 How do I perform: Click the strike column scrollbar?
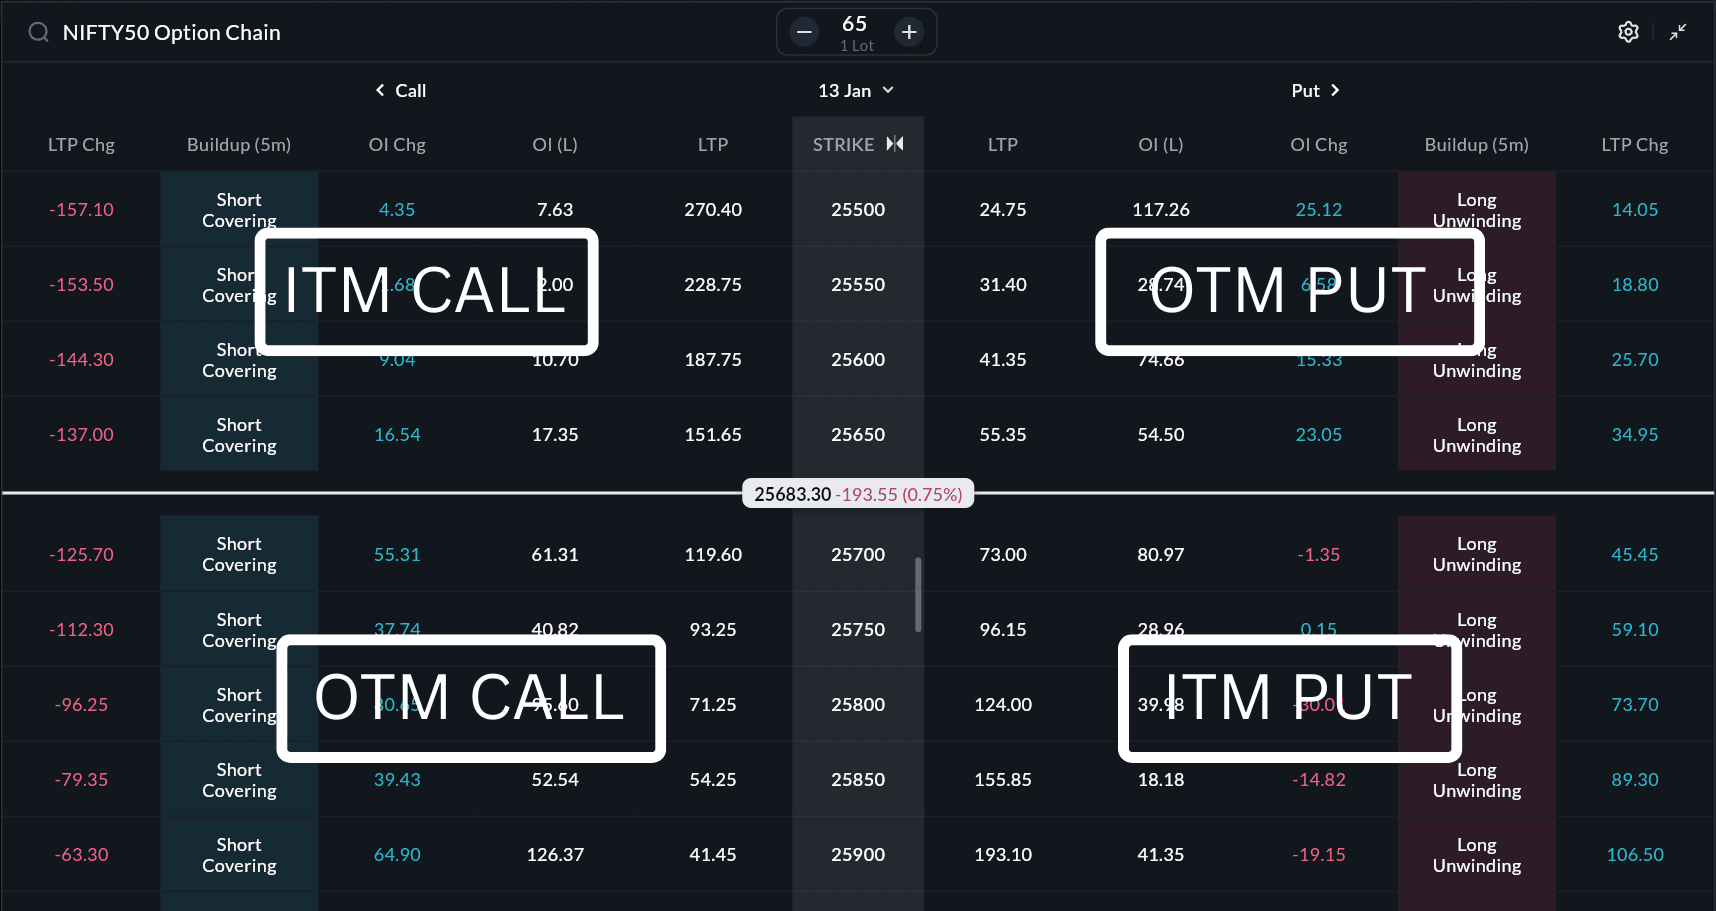[917, 595]
